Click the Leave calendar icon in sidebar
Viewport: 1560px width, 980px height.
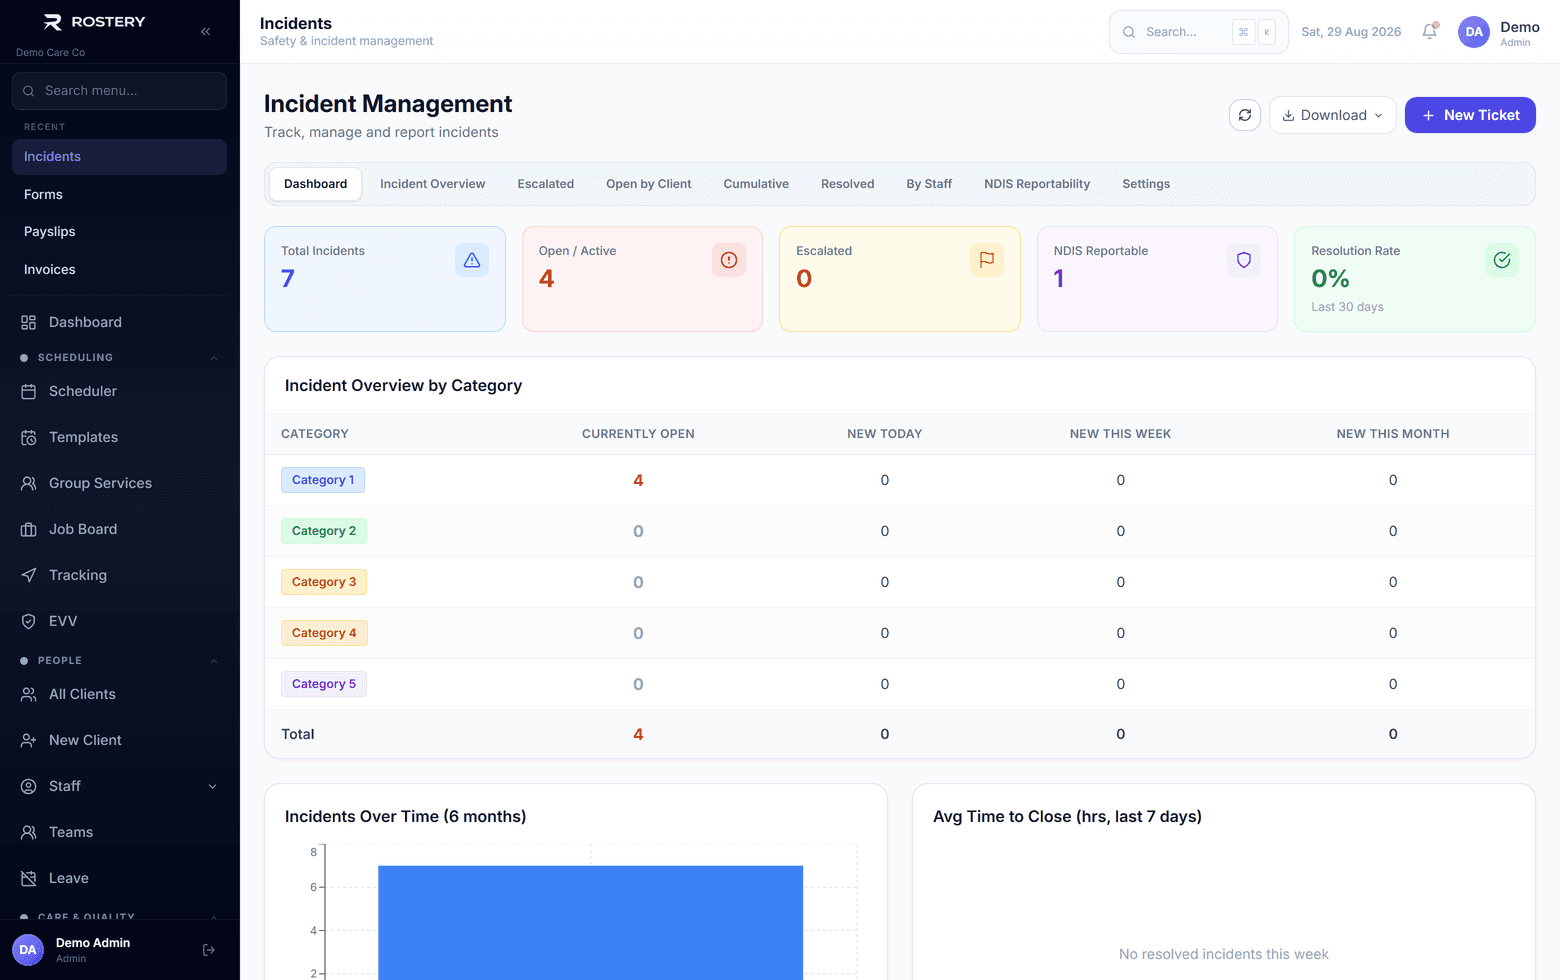click(x=29, y=878)
